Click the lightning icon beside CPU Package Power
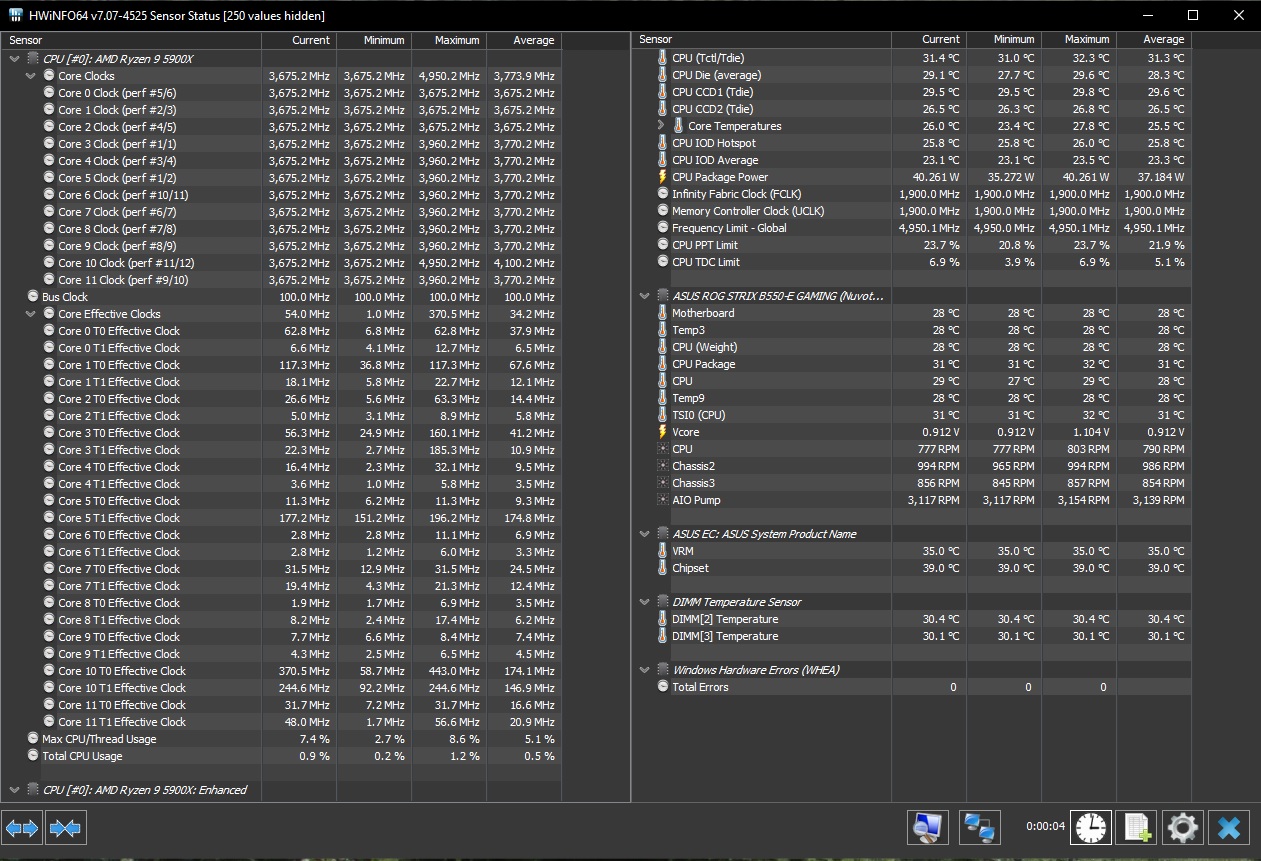The height and width of the screenshot is (861, 1261). 662,177
